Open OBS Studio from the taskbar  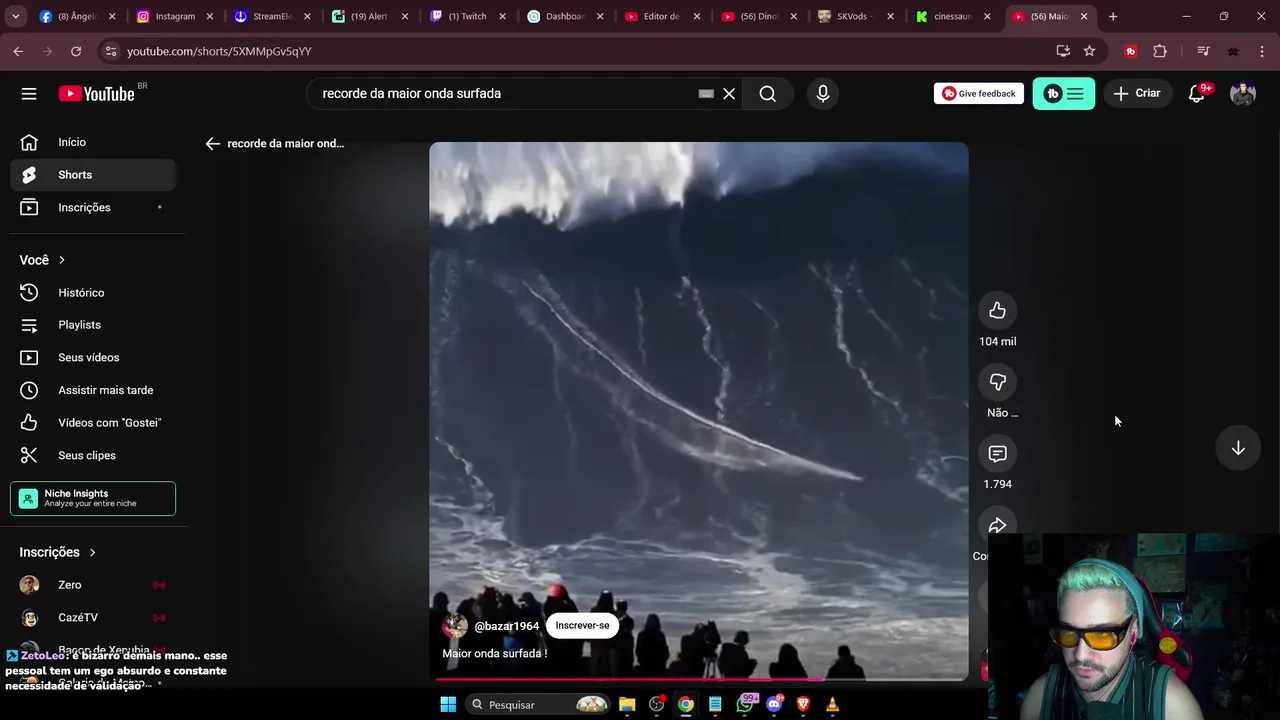point(657,704)
